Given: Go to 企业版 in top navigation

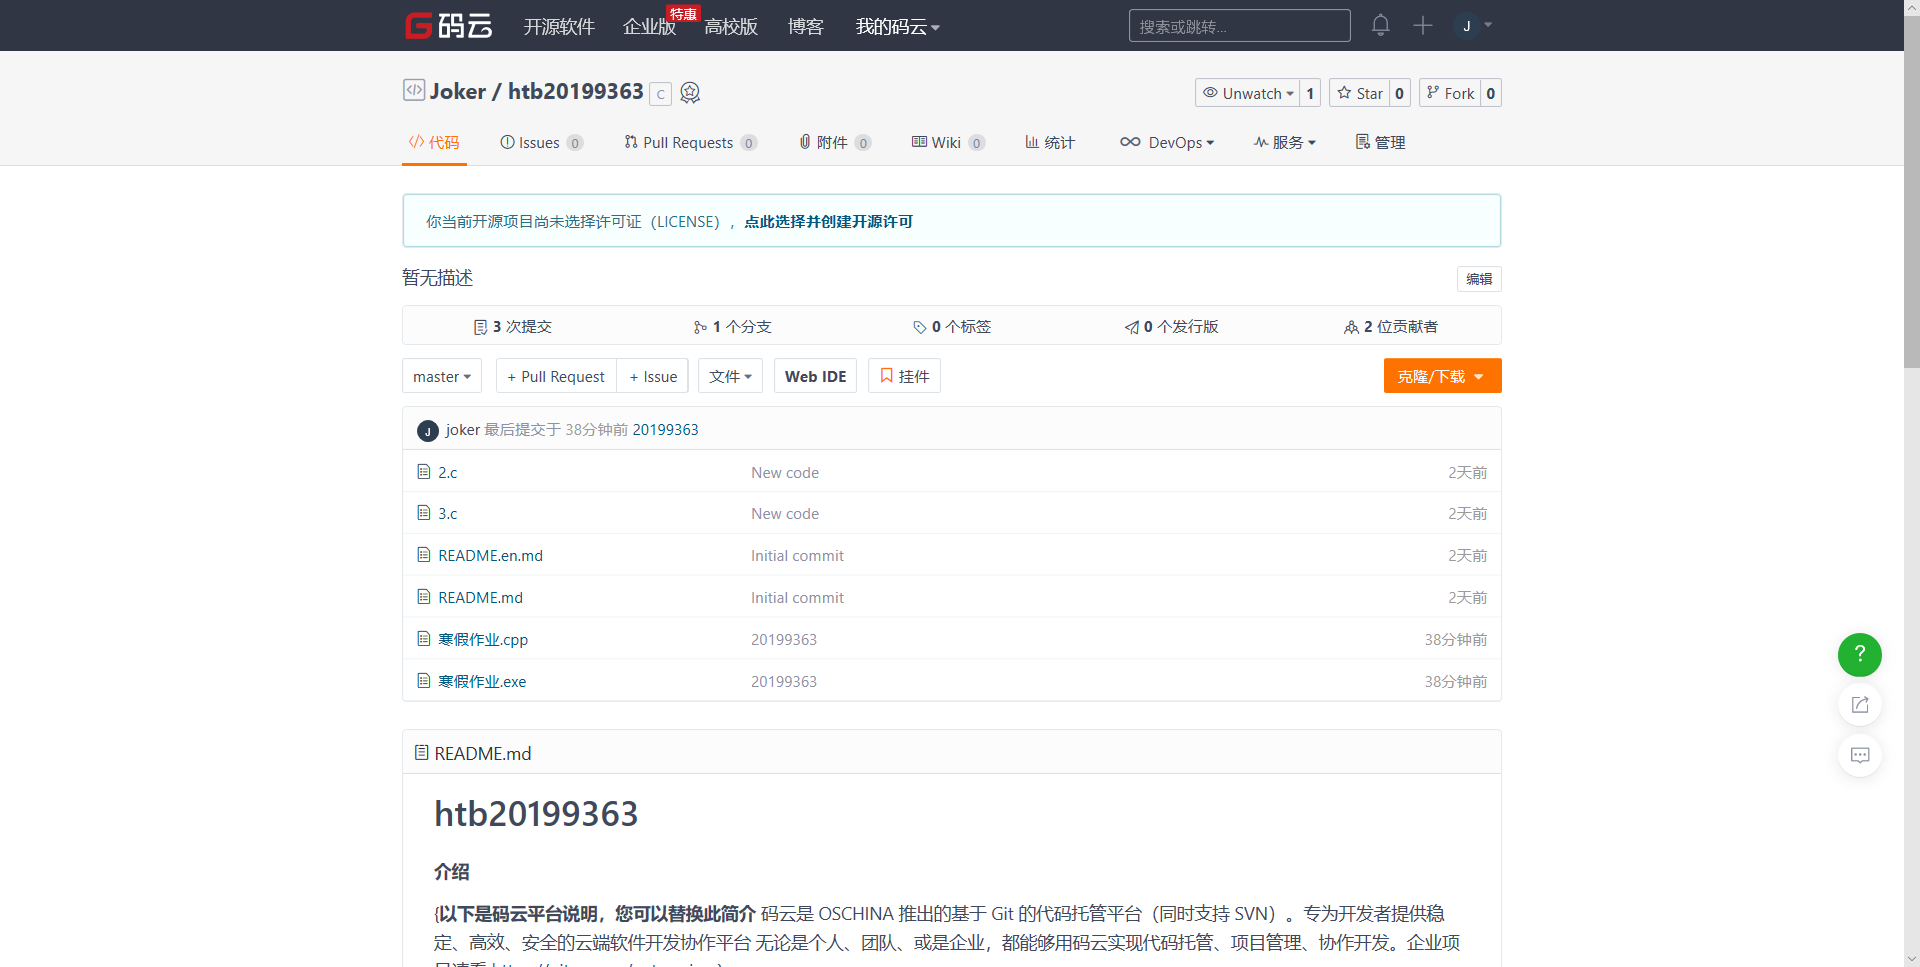Looking at the screenshot, I should pos(649,26).
